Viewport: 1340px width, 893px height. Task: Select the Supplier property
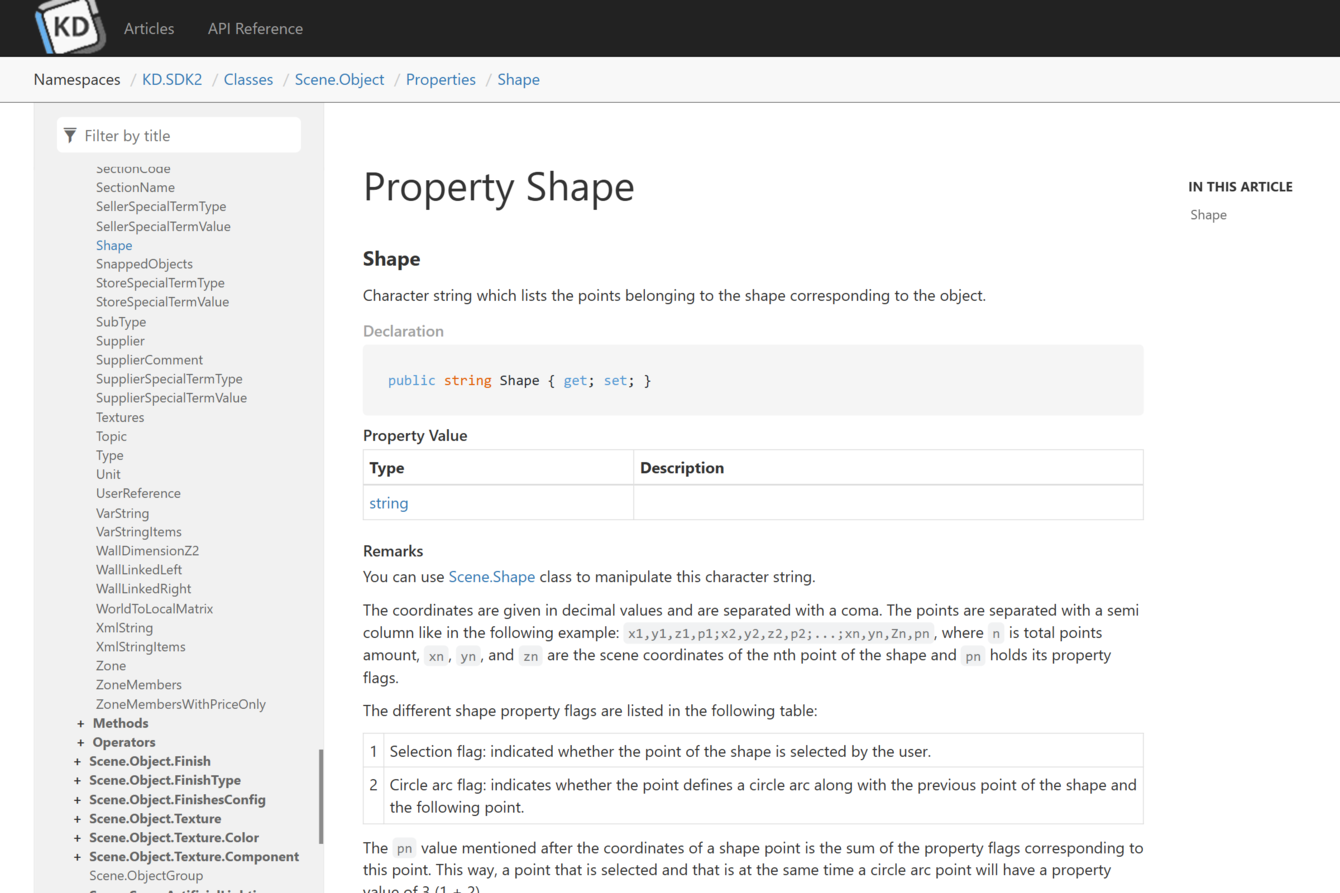click(120, 341)
